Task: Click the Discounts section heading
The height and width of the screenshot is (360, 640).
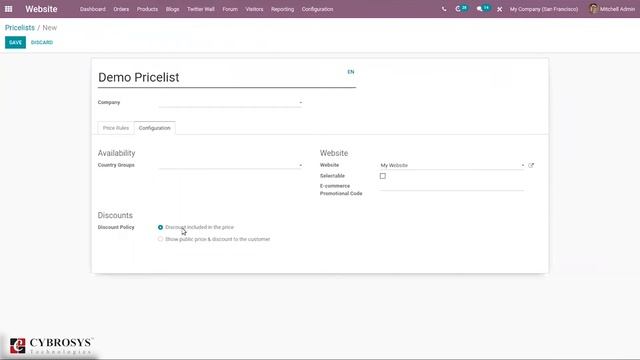Action: 115,215
